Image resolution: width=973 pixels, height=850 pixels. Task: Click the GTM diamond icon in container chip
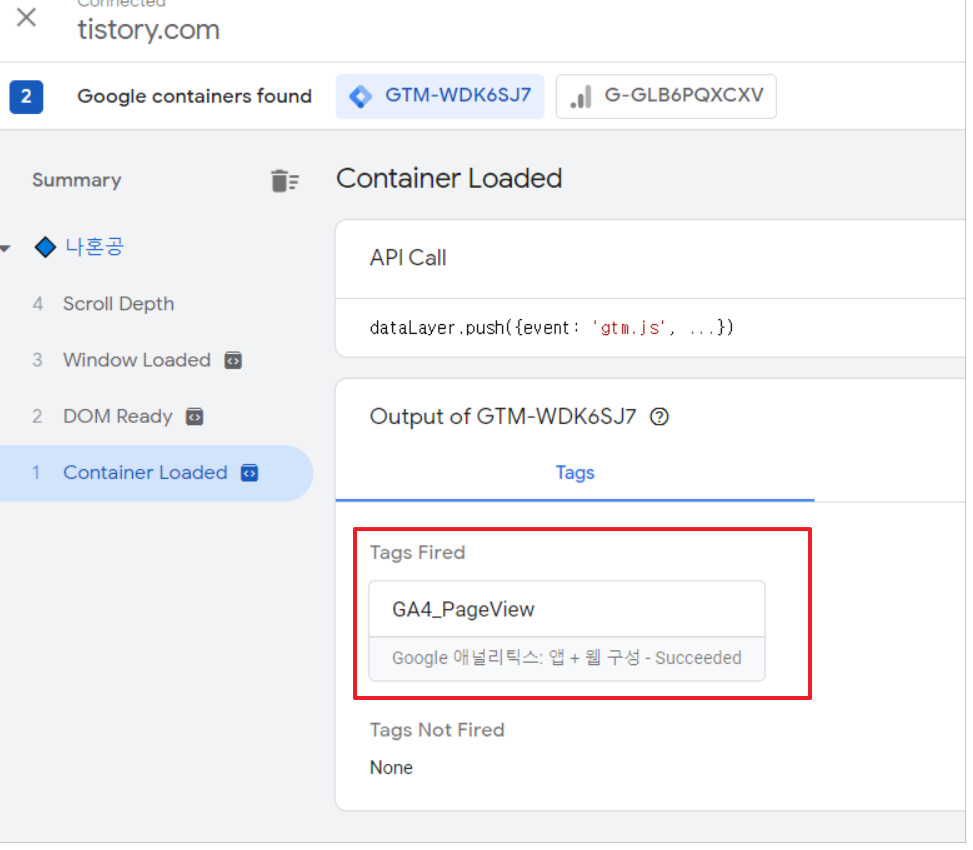(360, 97)
